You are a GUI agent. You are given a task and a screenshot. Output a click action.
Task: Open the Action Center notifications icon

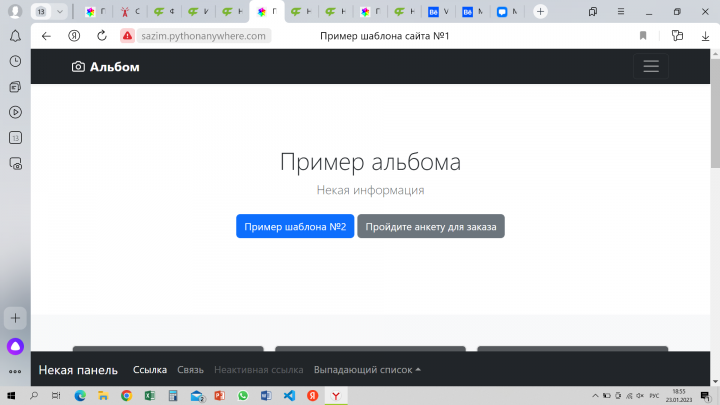[706, 396]
